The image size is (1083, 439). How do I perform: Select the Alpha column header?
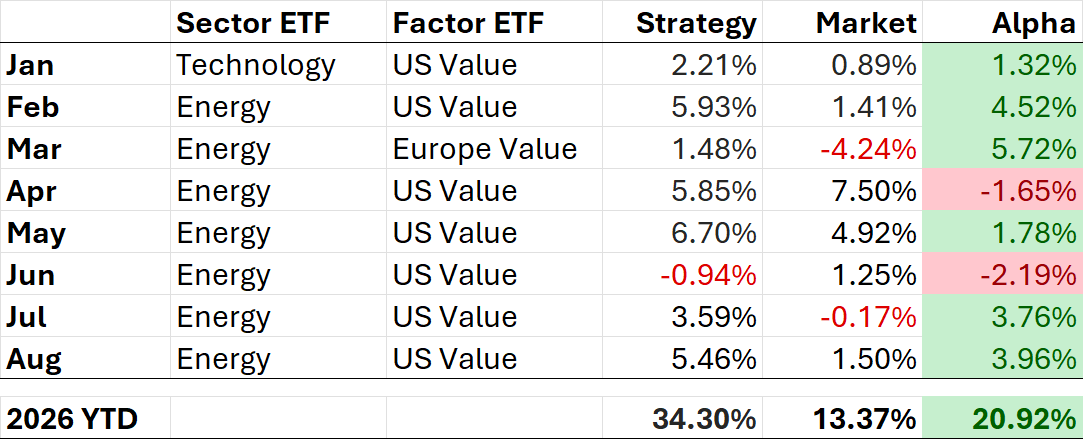1034,23
